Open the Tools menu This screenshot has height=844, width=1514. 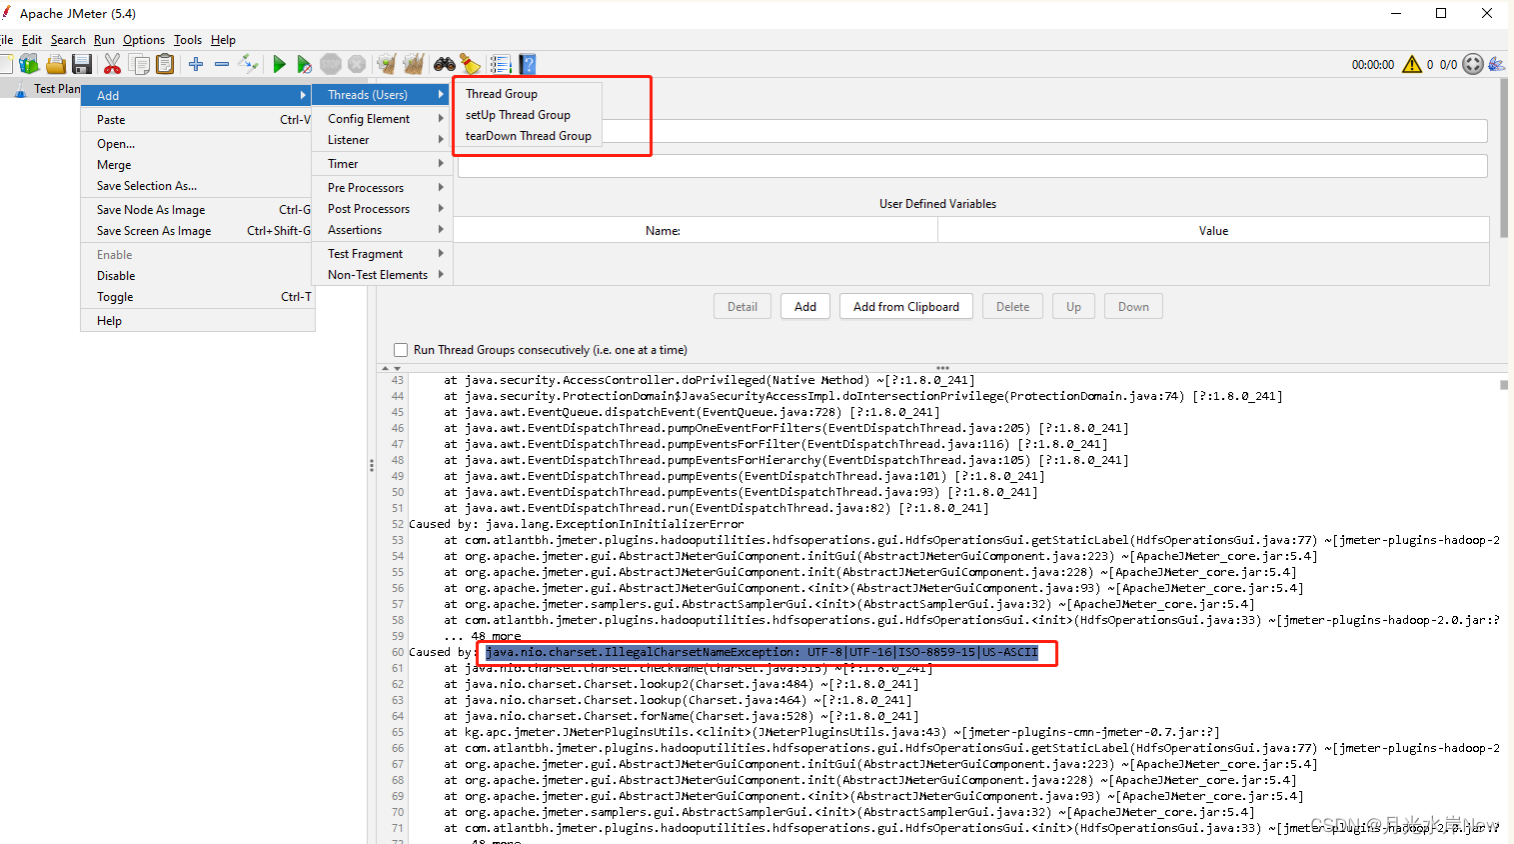[x=188, y=40]
